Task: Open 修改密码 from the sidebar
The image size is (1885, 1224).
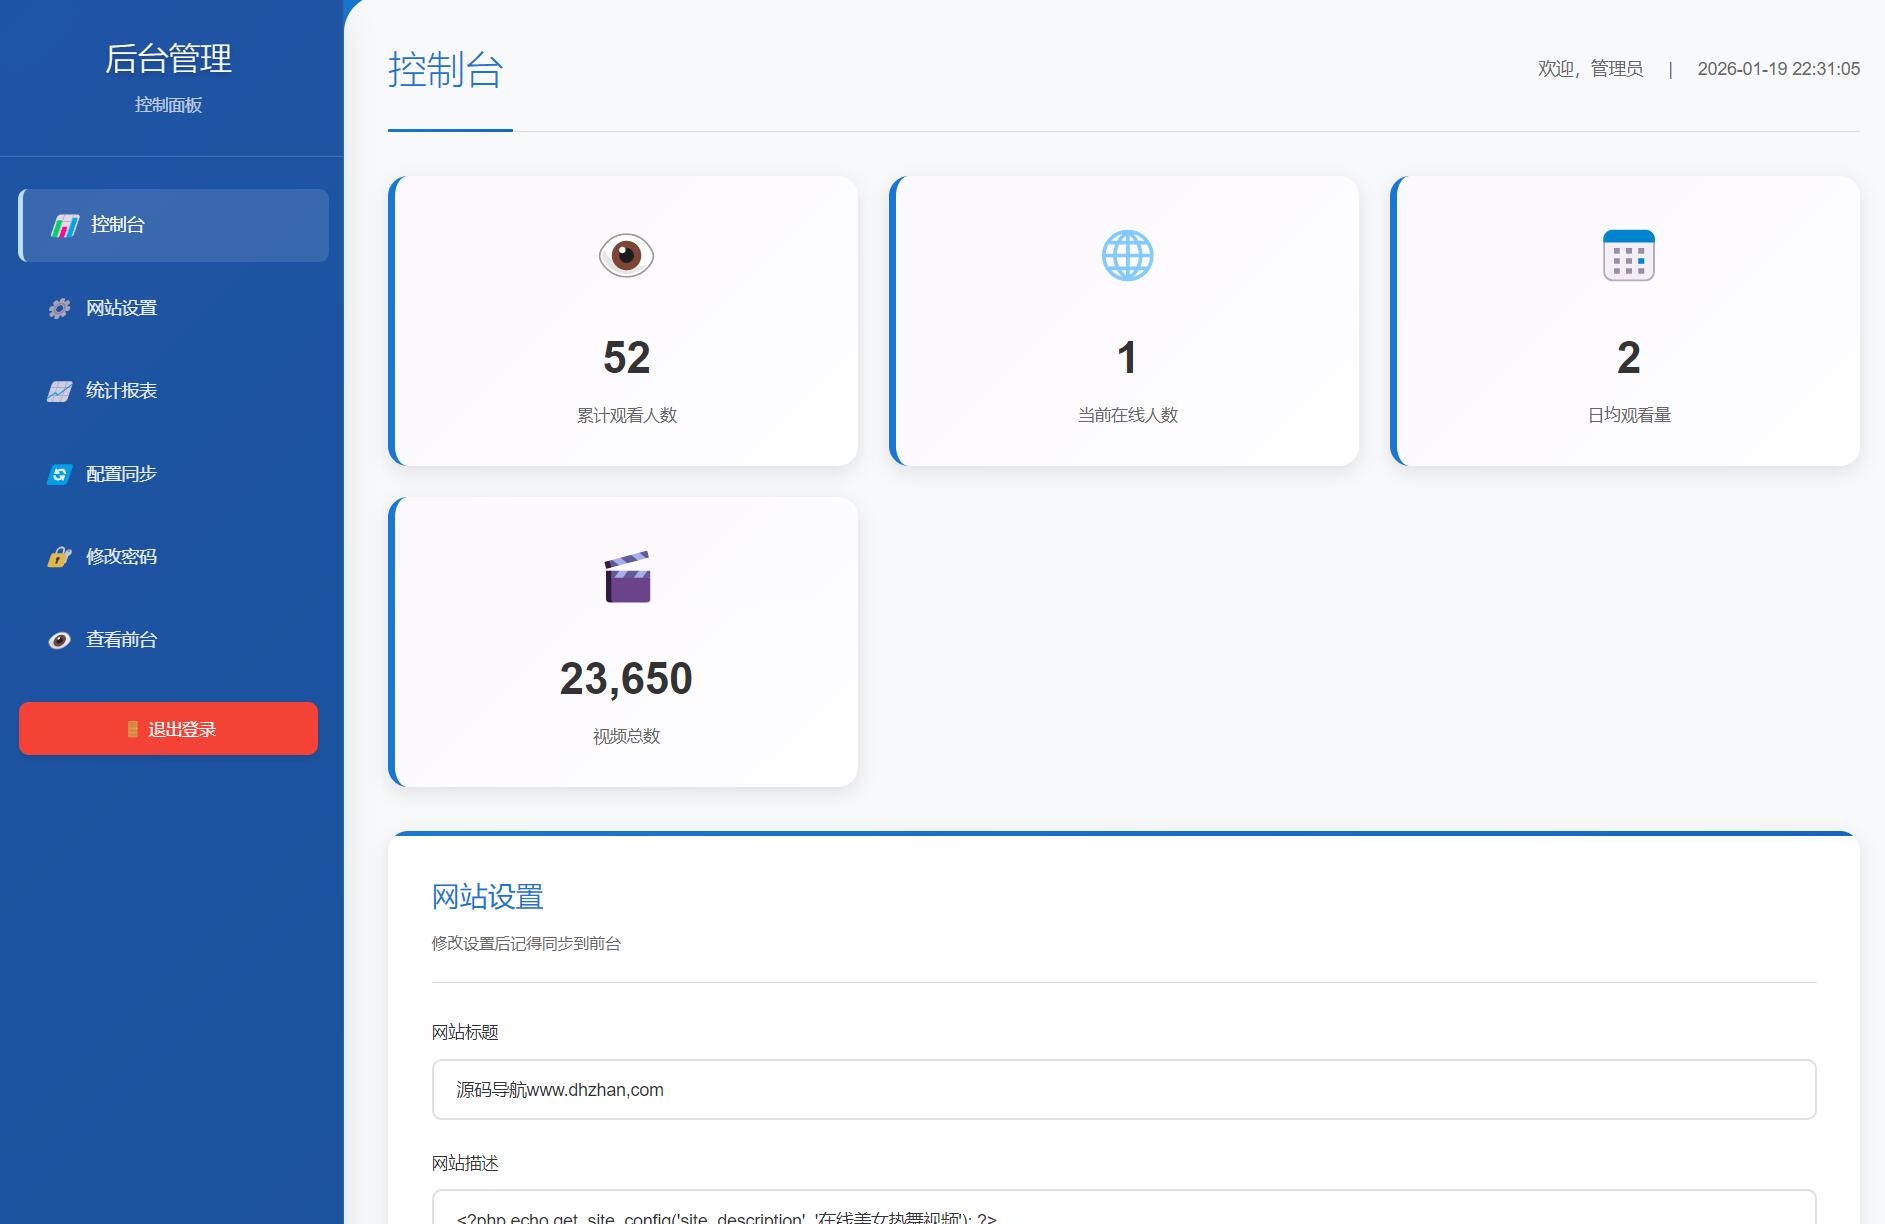Action: 121,557
